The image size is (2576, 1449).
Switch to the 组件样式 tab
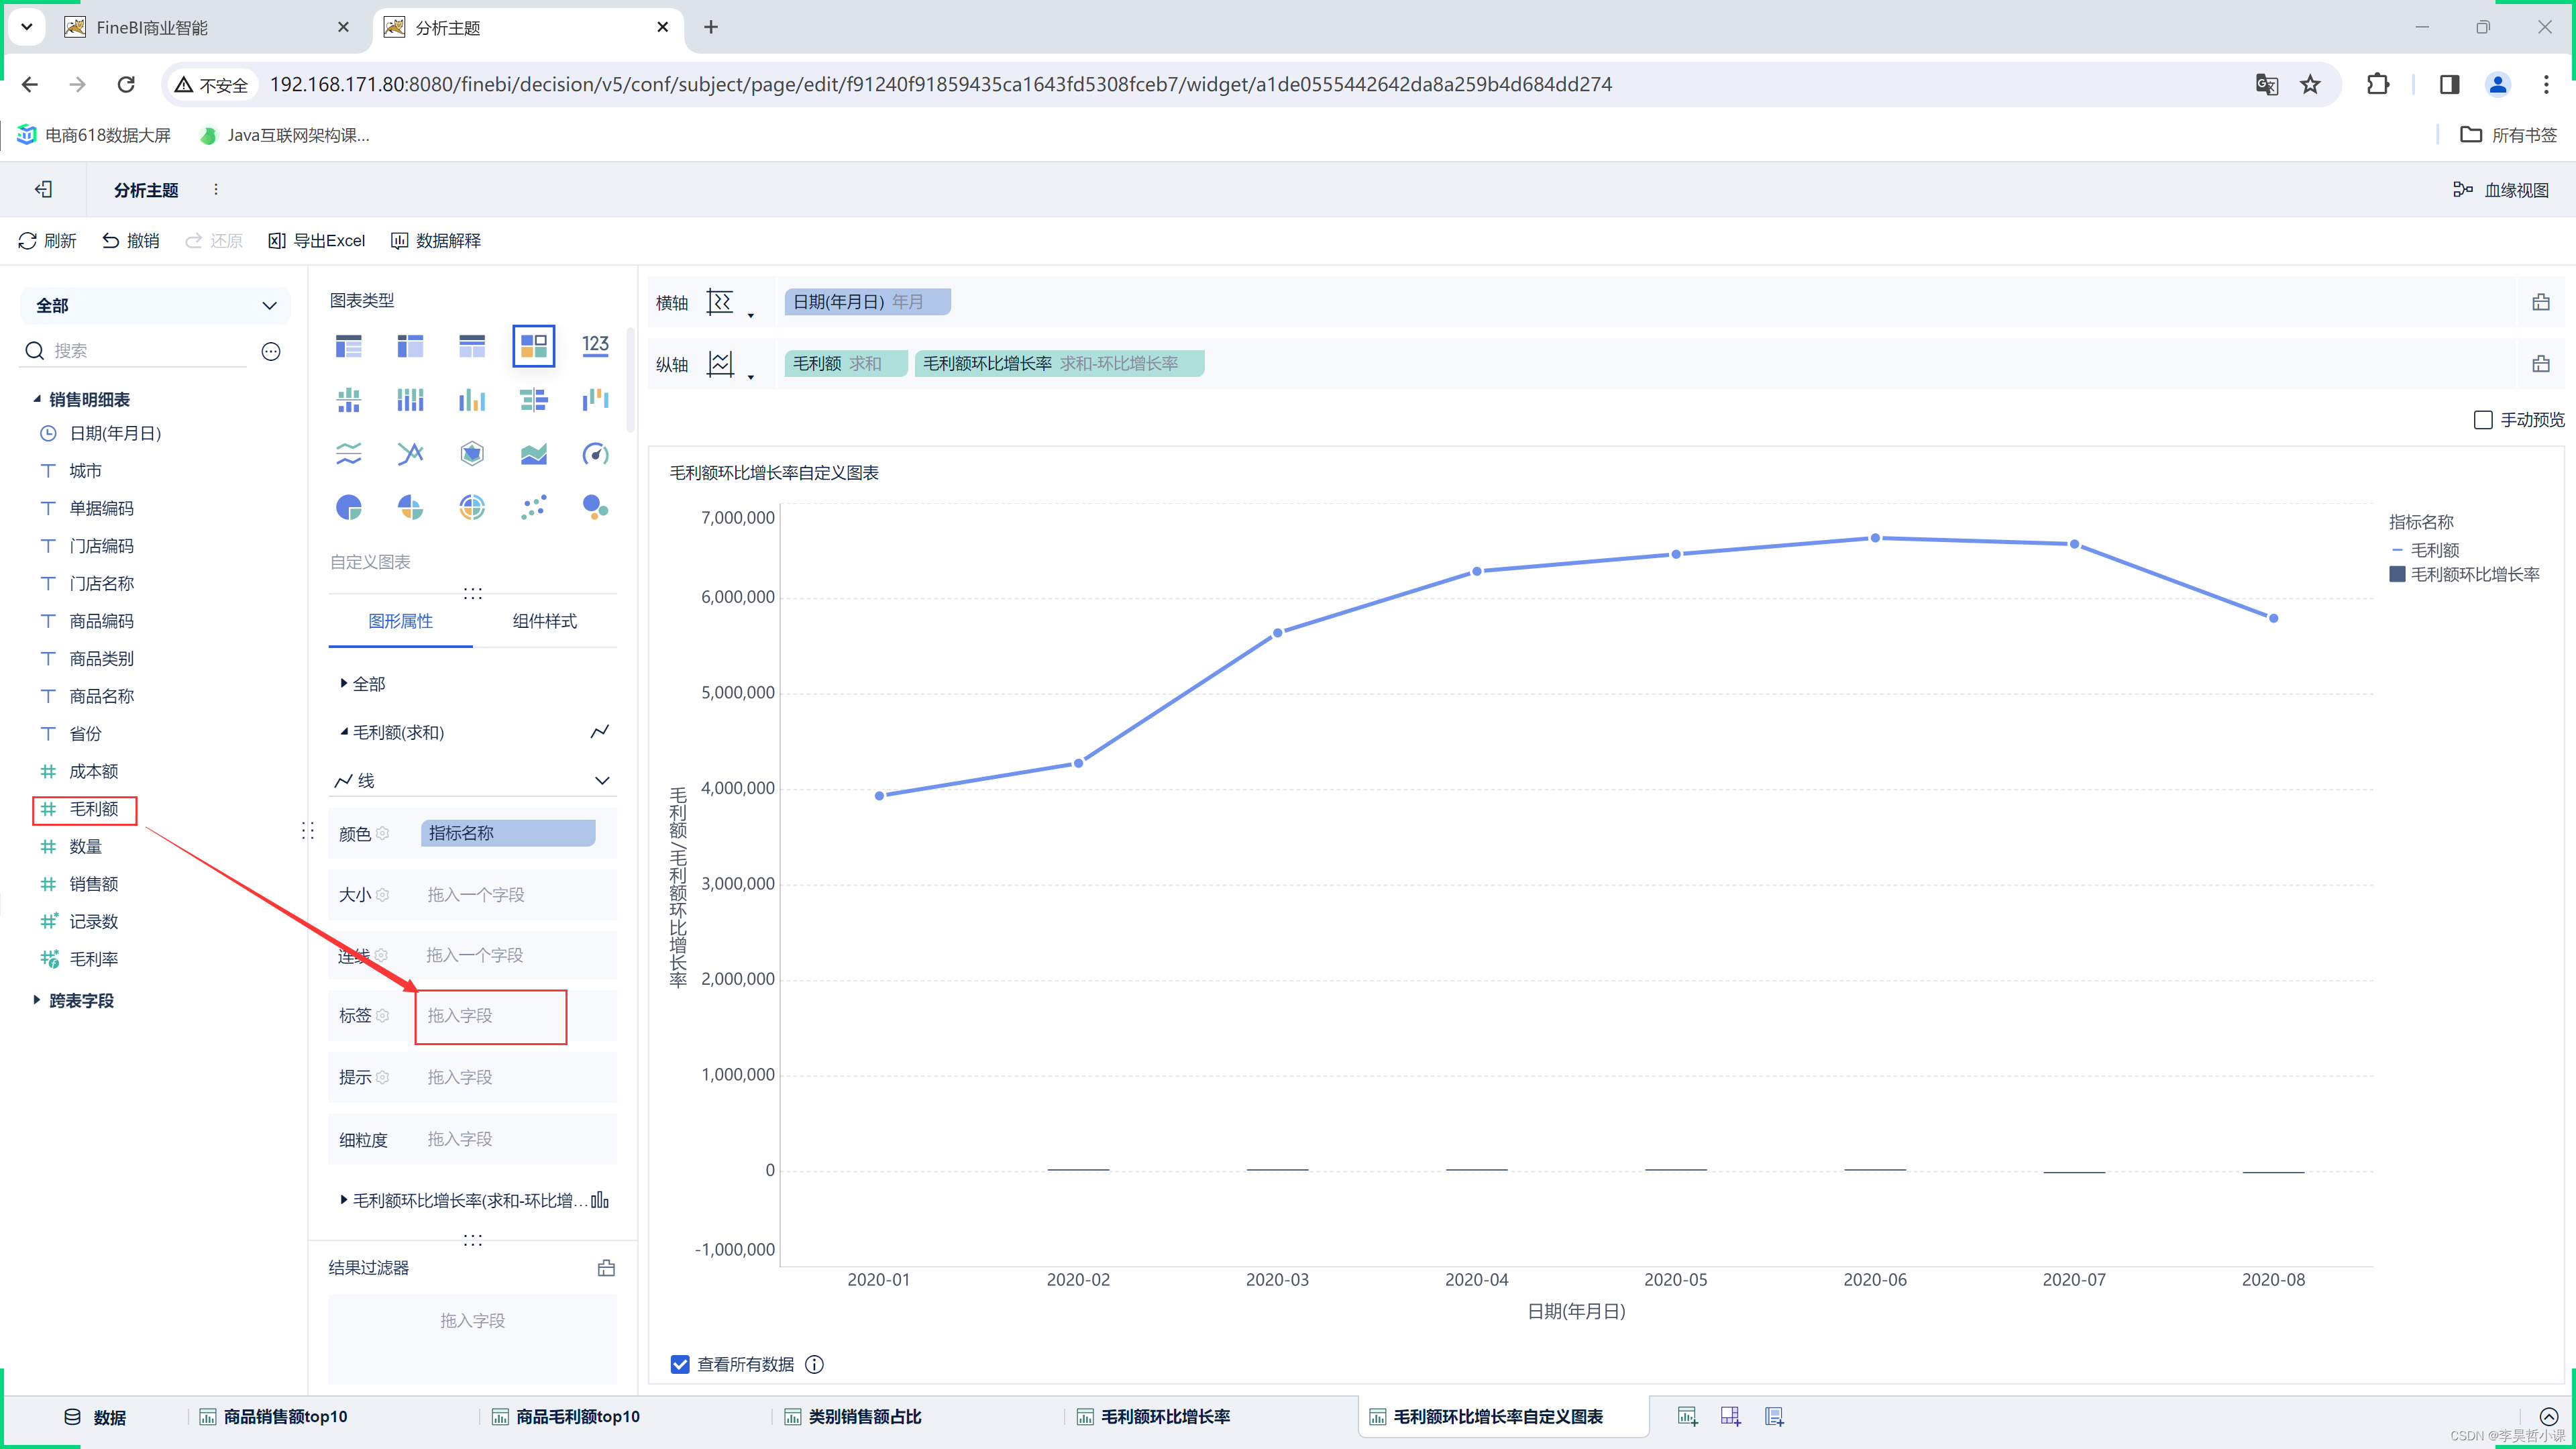pyautogui.click(x=545, y=621)
